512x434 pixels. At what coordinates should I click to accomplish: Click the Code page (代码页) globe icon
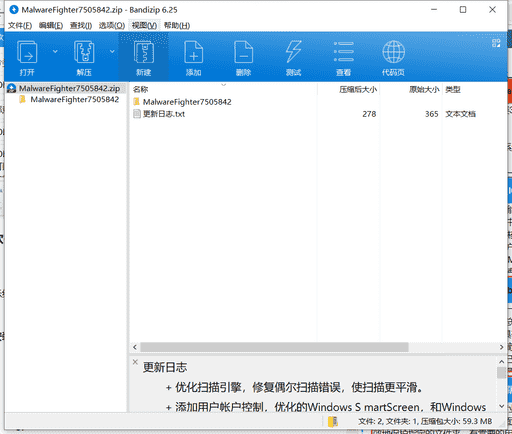(393, 52)
